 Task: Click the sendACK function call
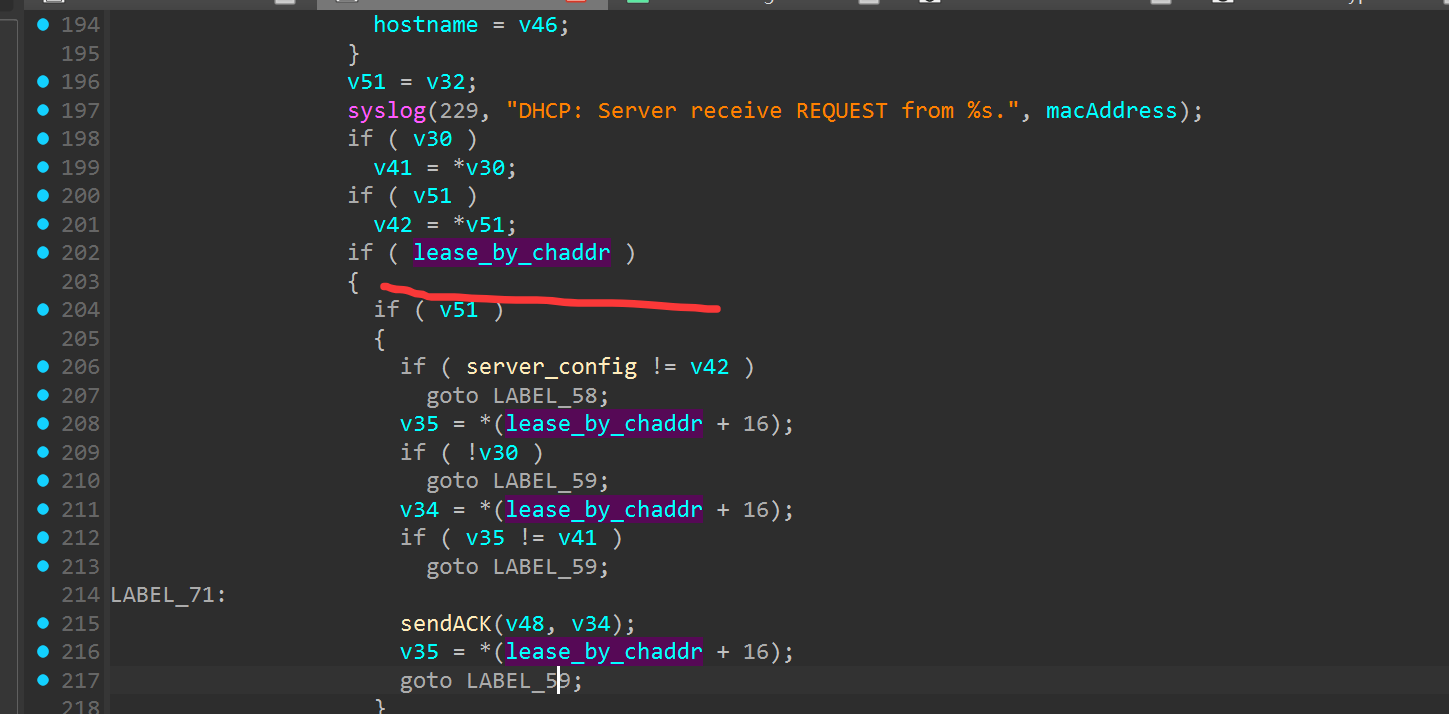(446, 624)
